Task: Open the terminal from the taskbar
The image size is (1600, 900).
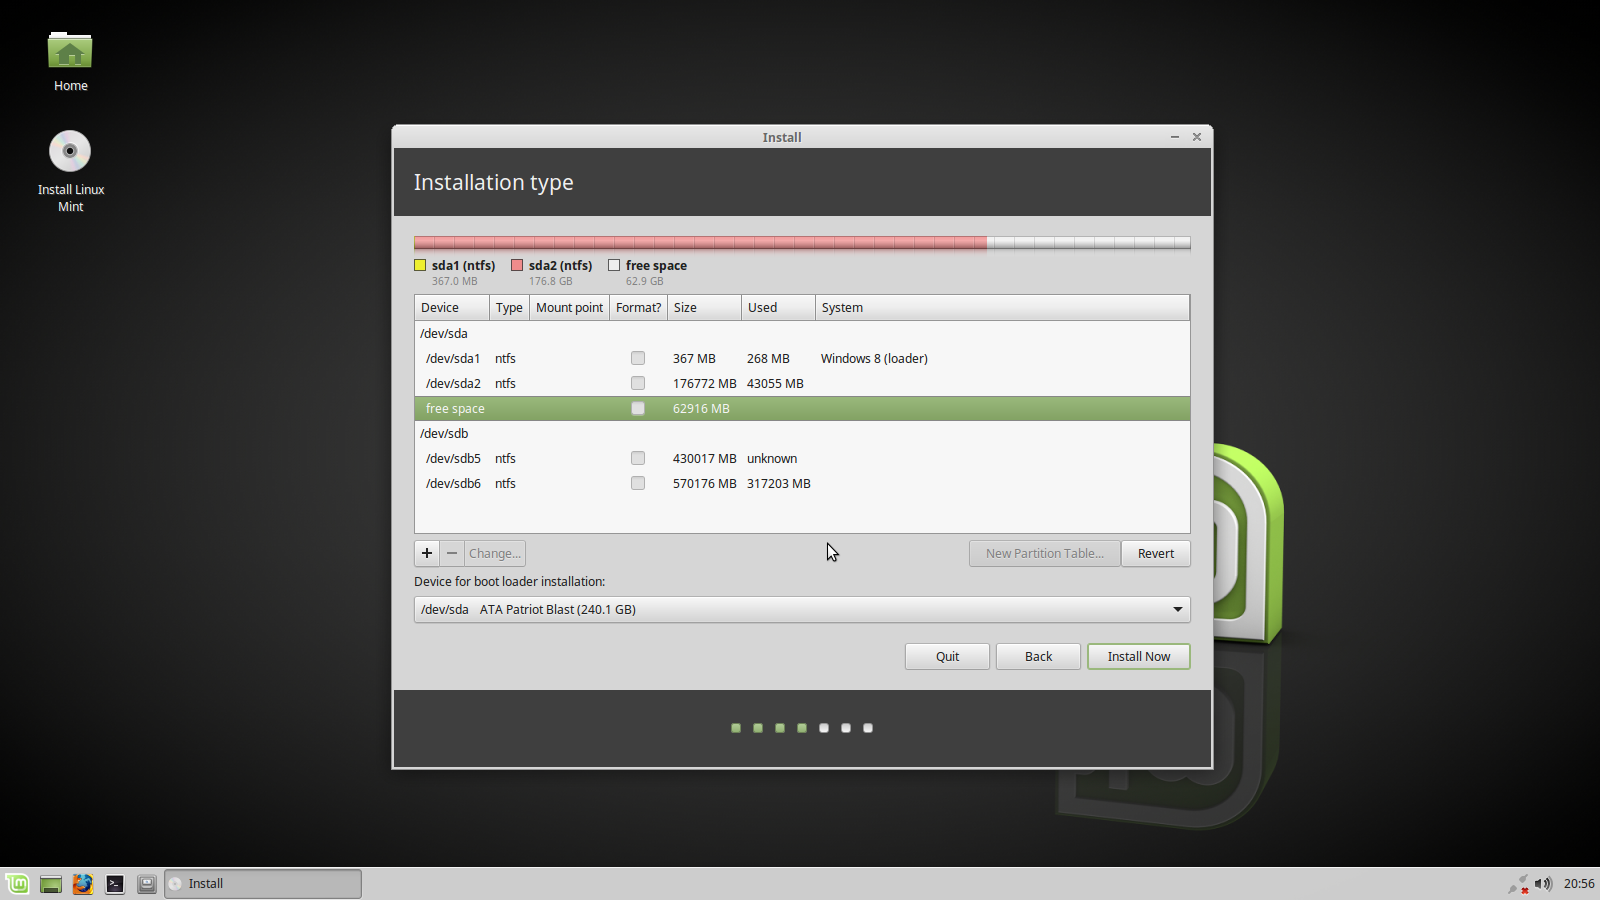Action: (x=115, y=884)
